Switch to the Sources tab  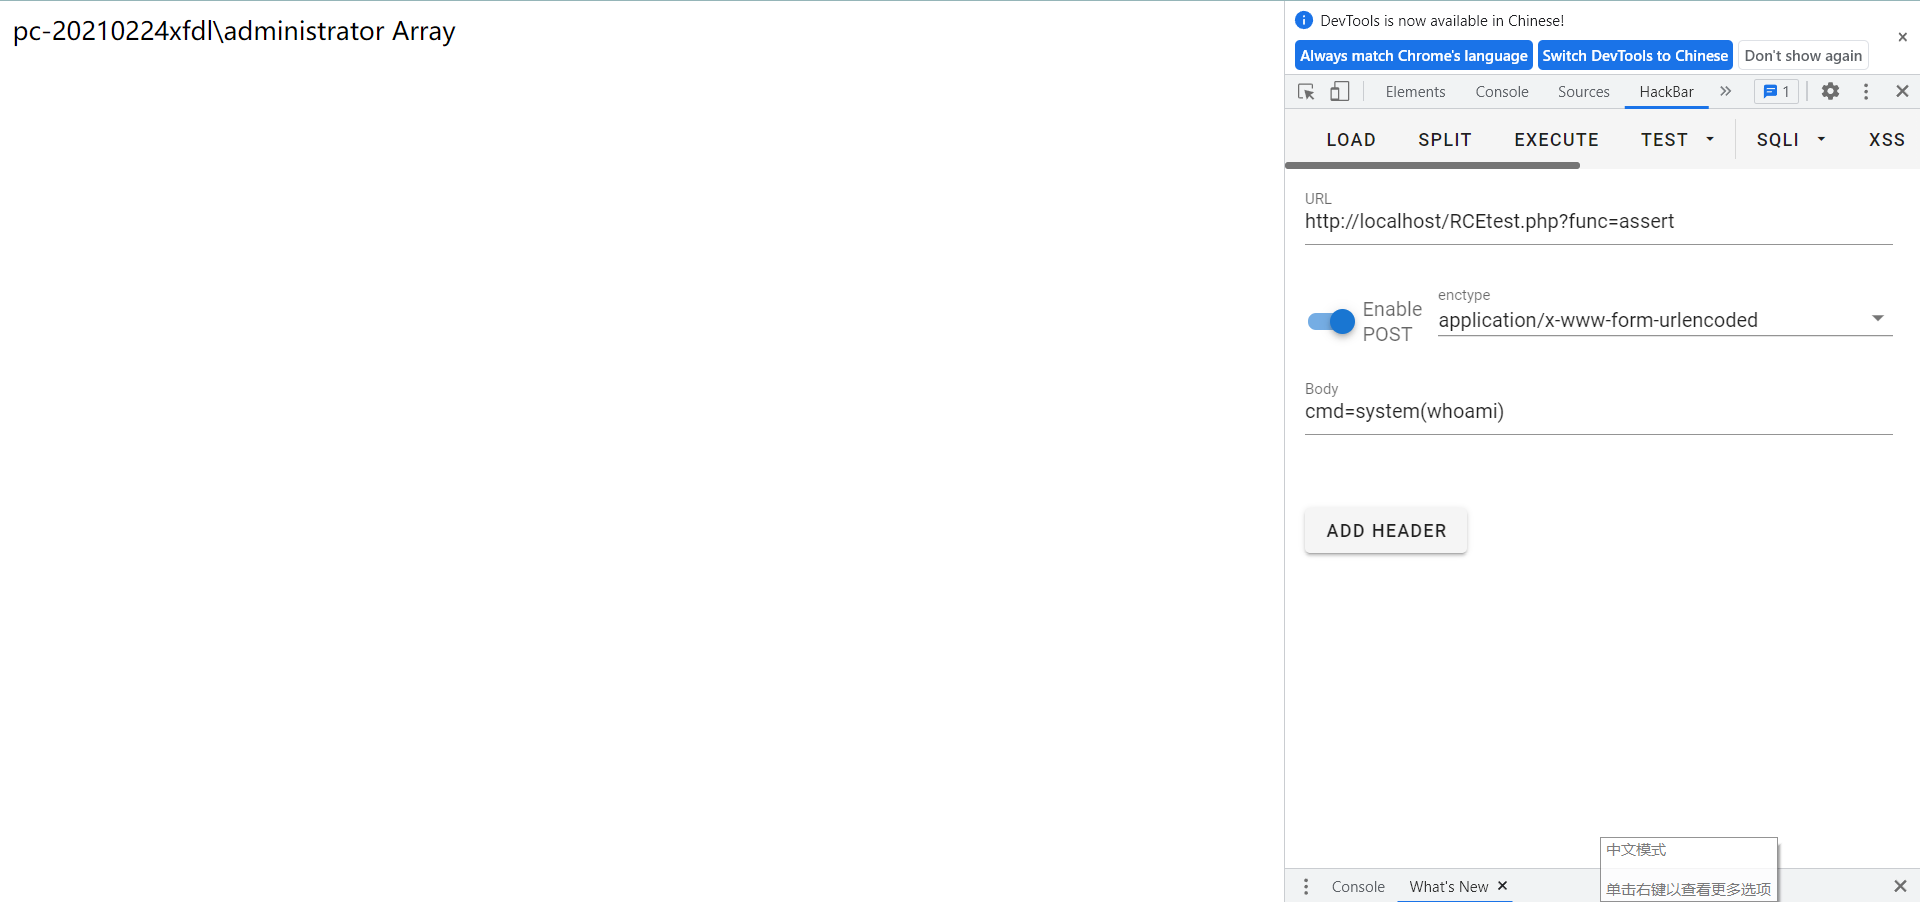pyautogui.click(x=1584, y=92)
